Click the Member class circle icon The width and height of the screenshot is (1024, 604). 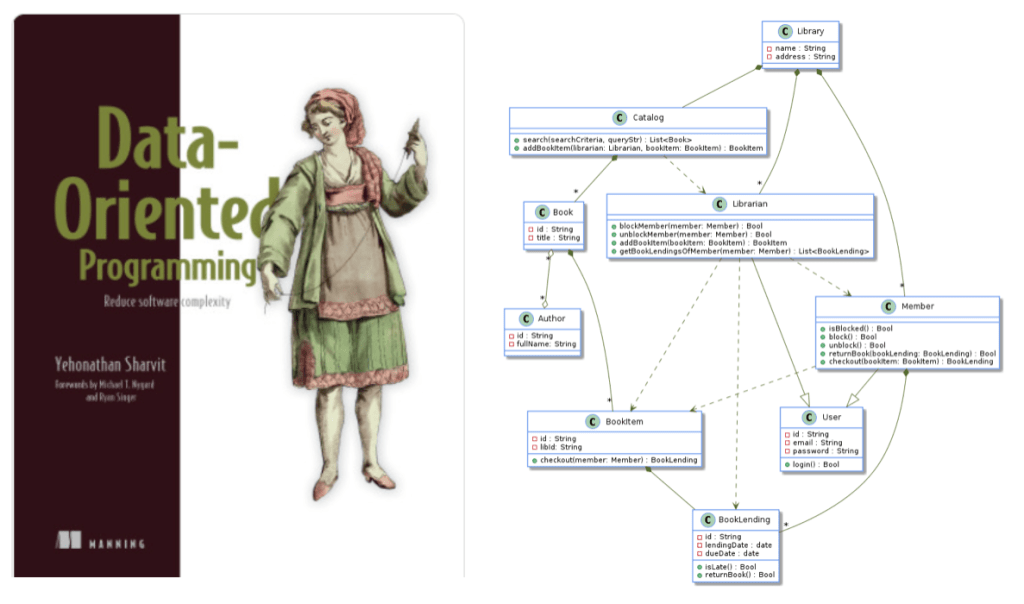[889, 306]
